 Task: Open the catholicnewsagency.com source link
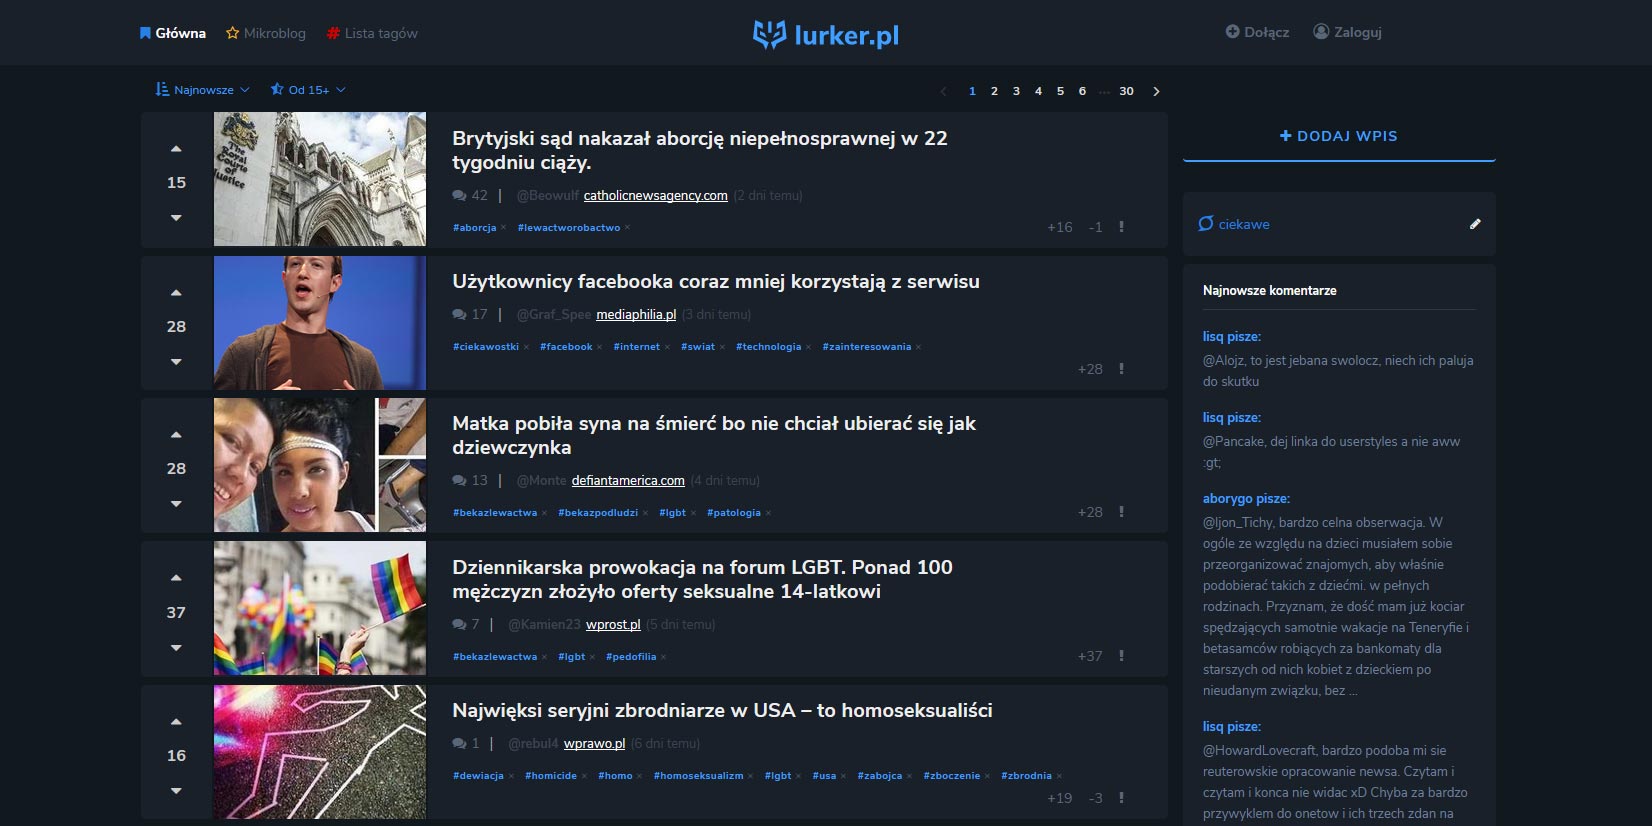coord(655,196)
